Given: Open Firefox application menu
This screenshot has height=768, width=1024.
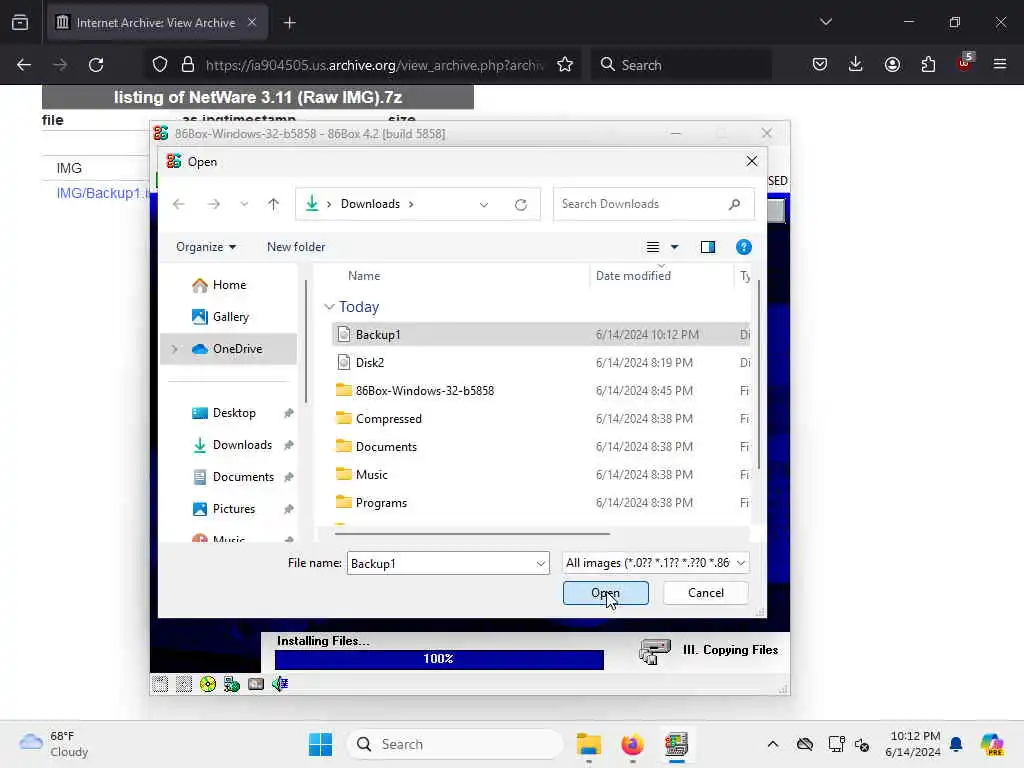Looking at the screenshot, I should tap(1000, 64).
